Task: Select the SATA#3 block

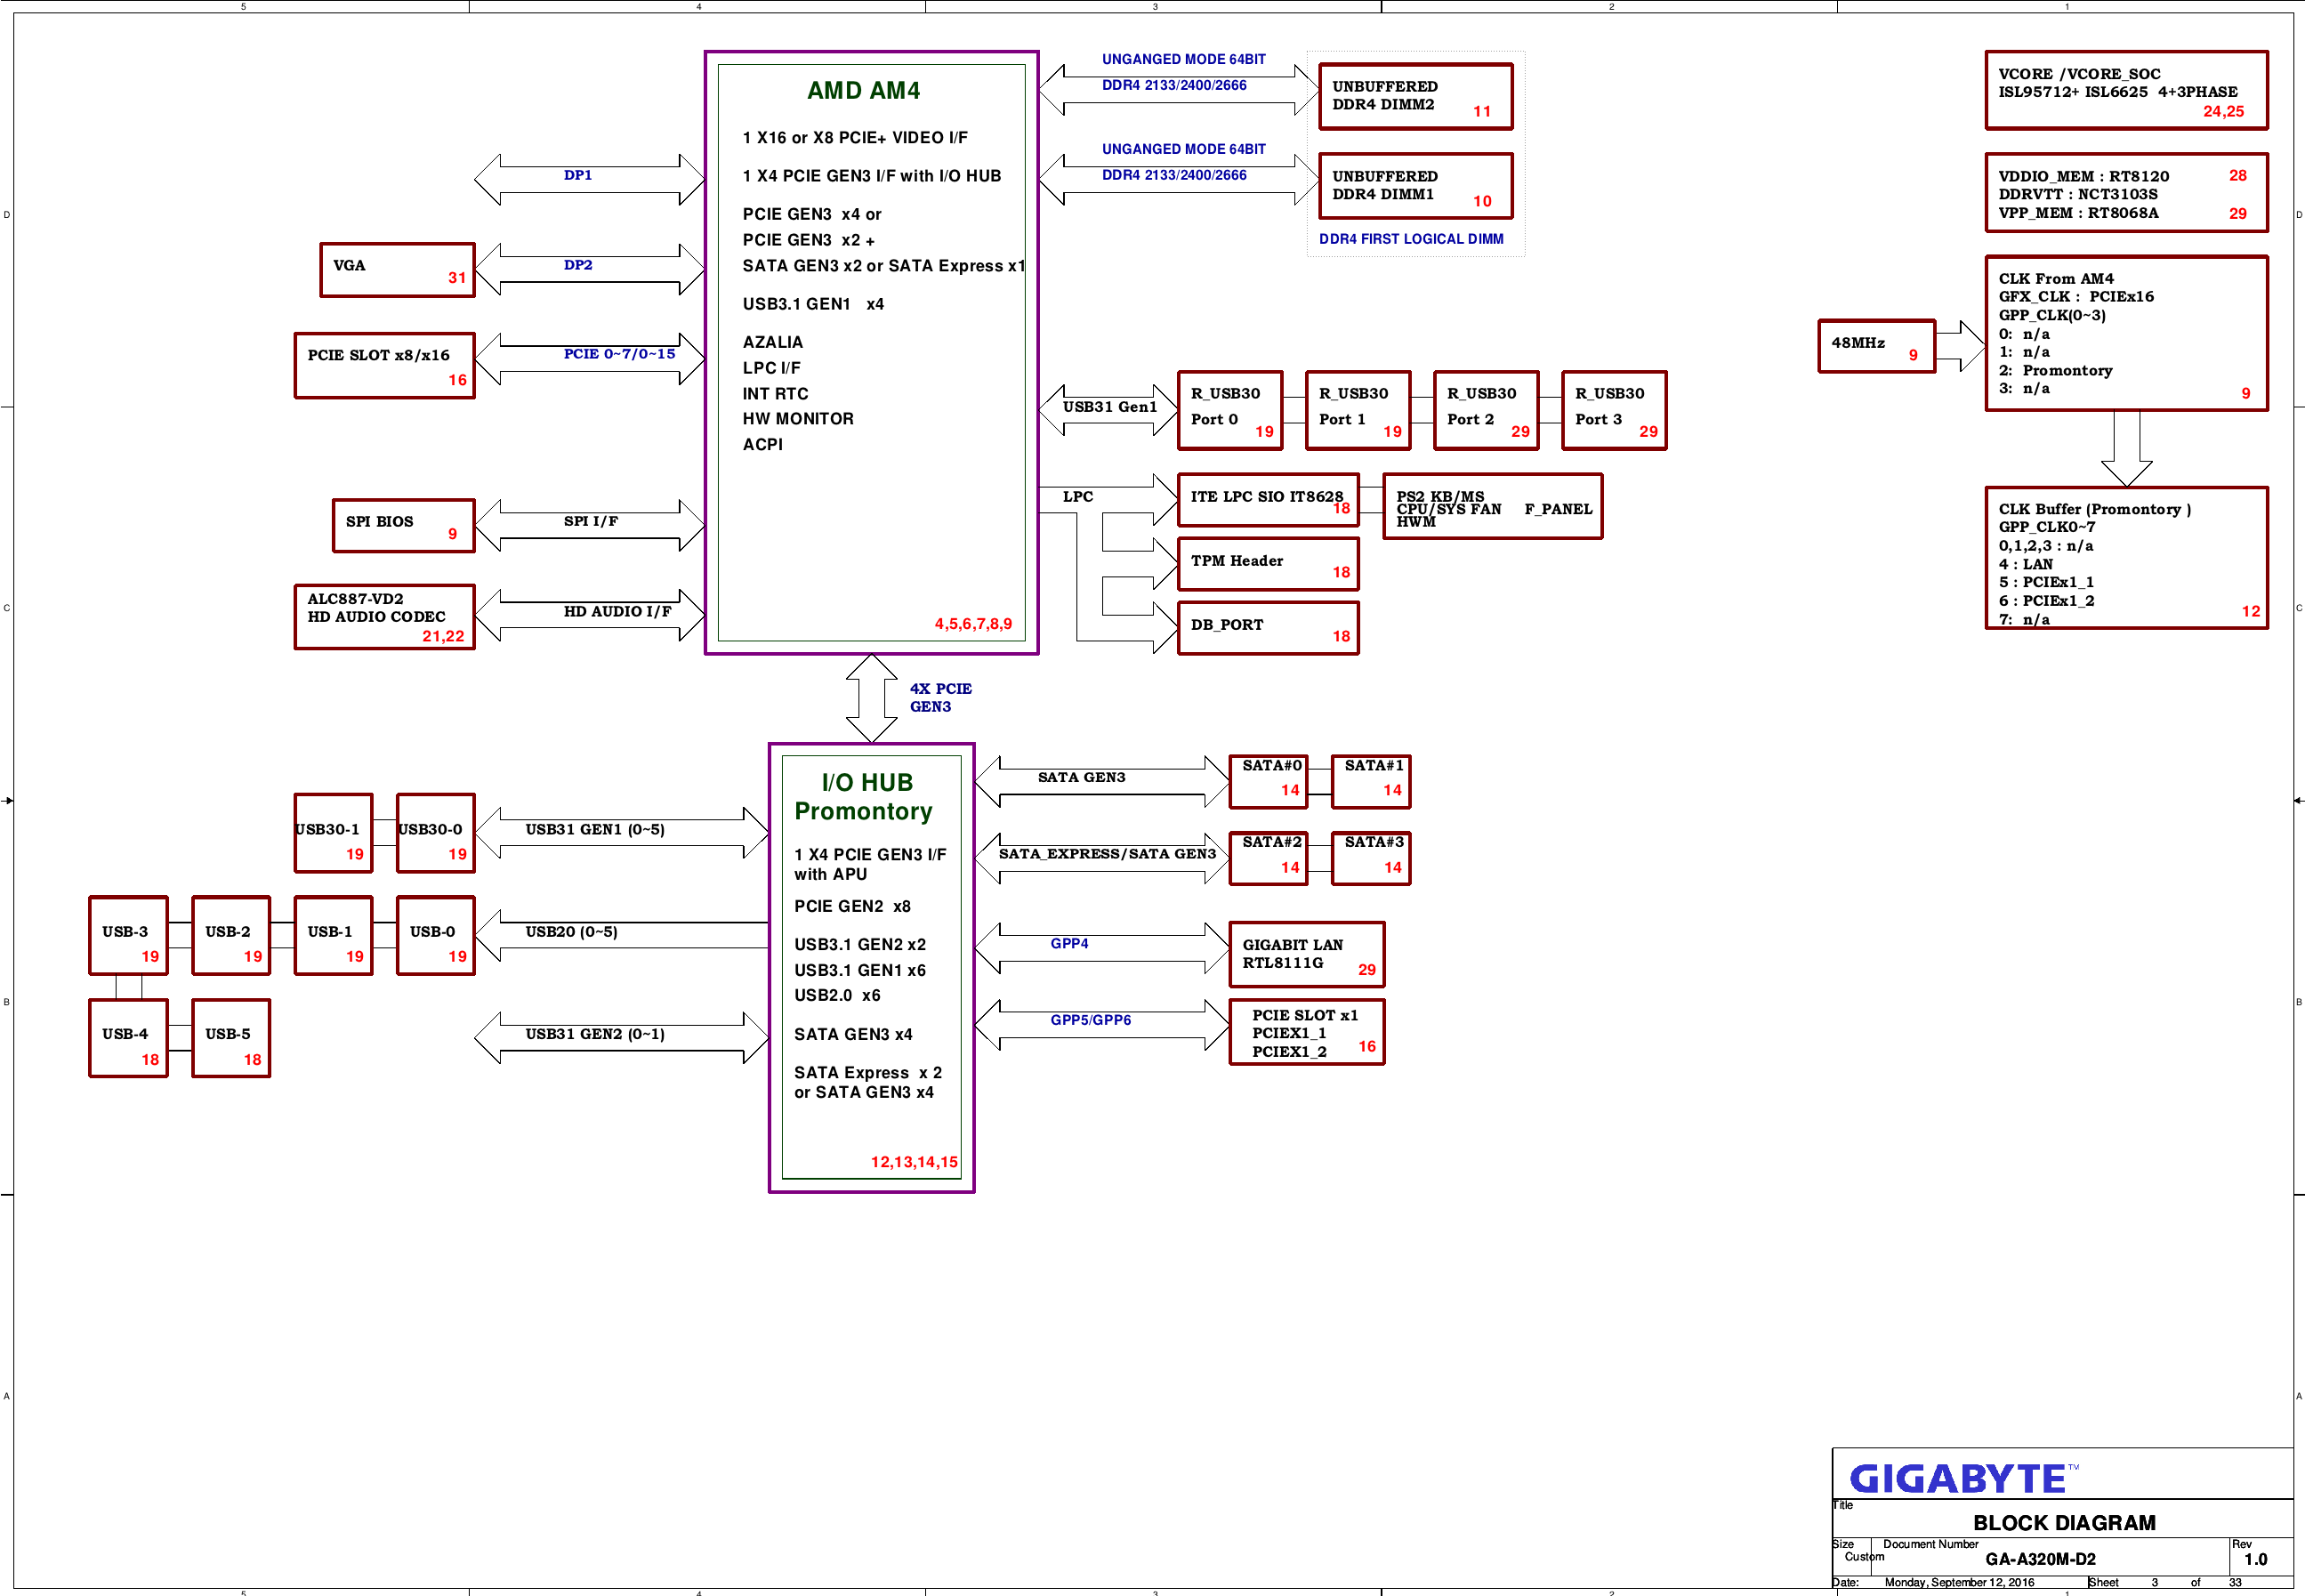Action: click(1370, 859)
